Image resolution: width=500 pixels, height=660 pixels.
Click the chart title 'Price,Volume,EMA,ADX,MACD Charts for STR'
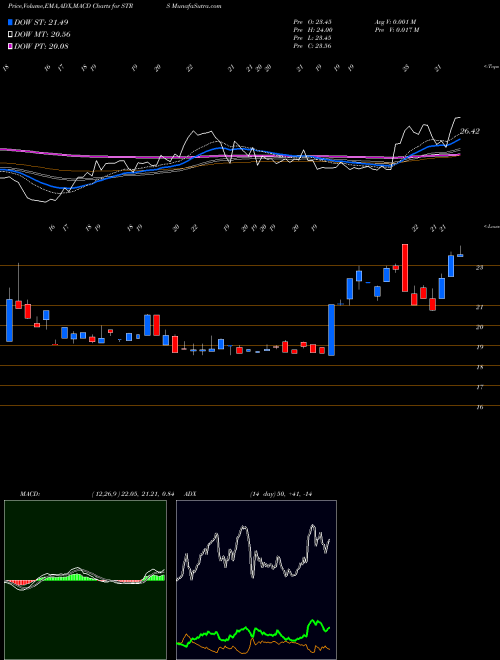click(70, 6)
